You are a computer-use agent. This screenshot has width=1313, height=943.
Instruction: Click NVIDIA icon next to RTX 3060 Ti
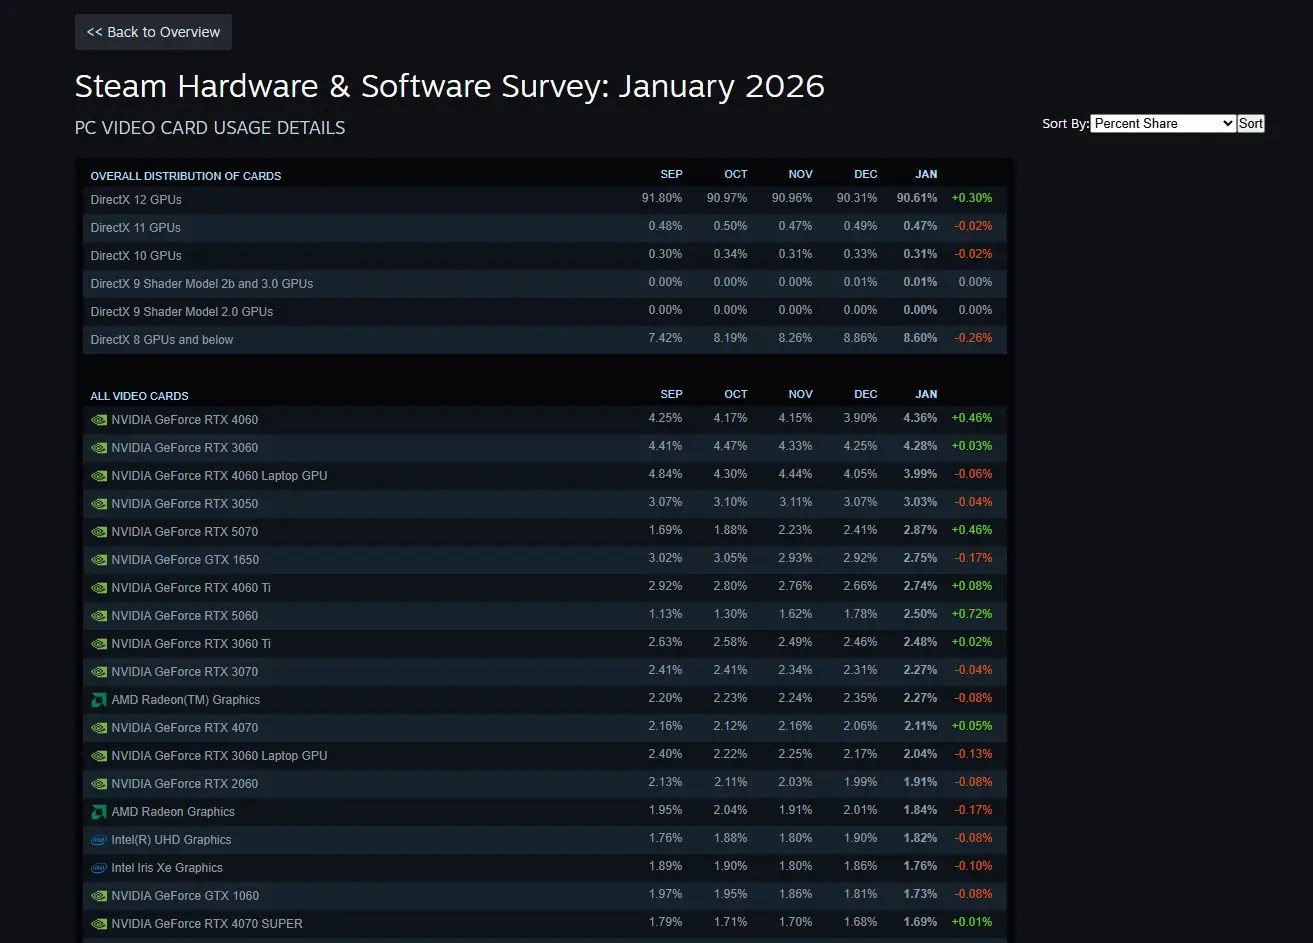(x=99, y=644)
